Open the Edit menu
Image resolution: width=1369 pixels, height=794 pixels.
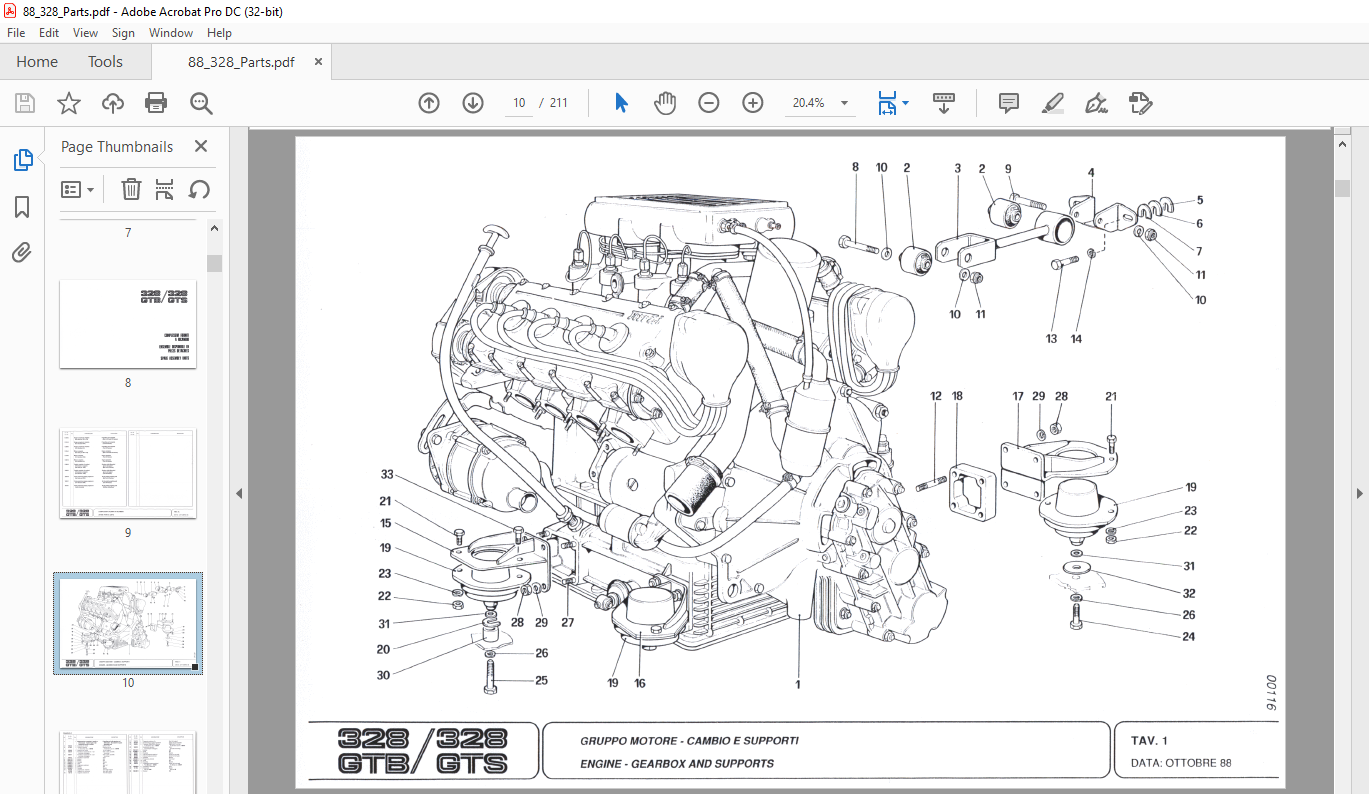(x=49, y=33)
